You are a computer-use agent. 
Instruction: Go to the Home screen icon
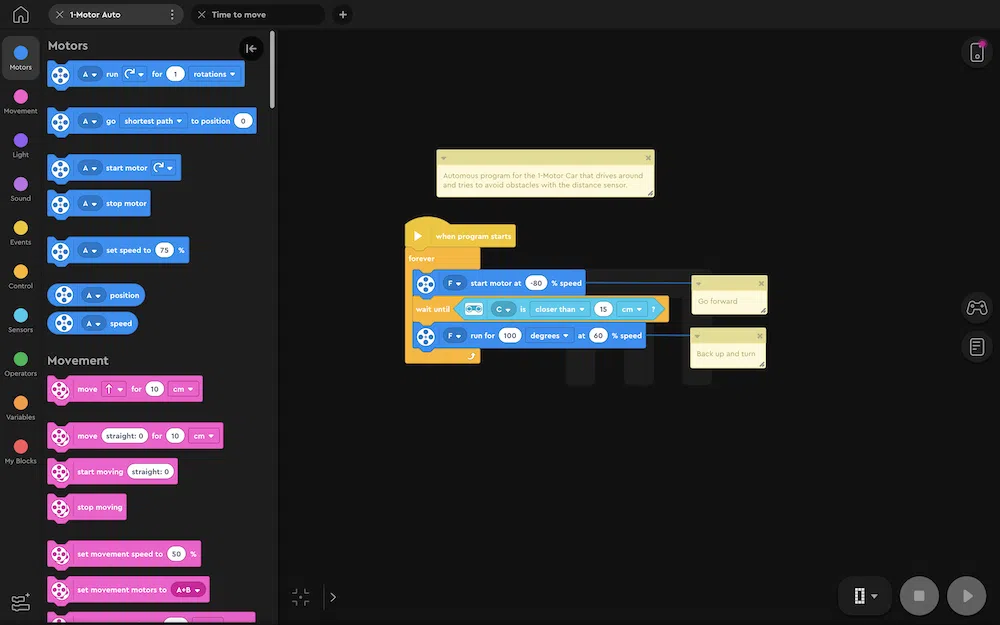click(x=20, y=15)
